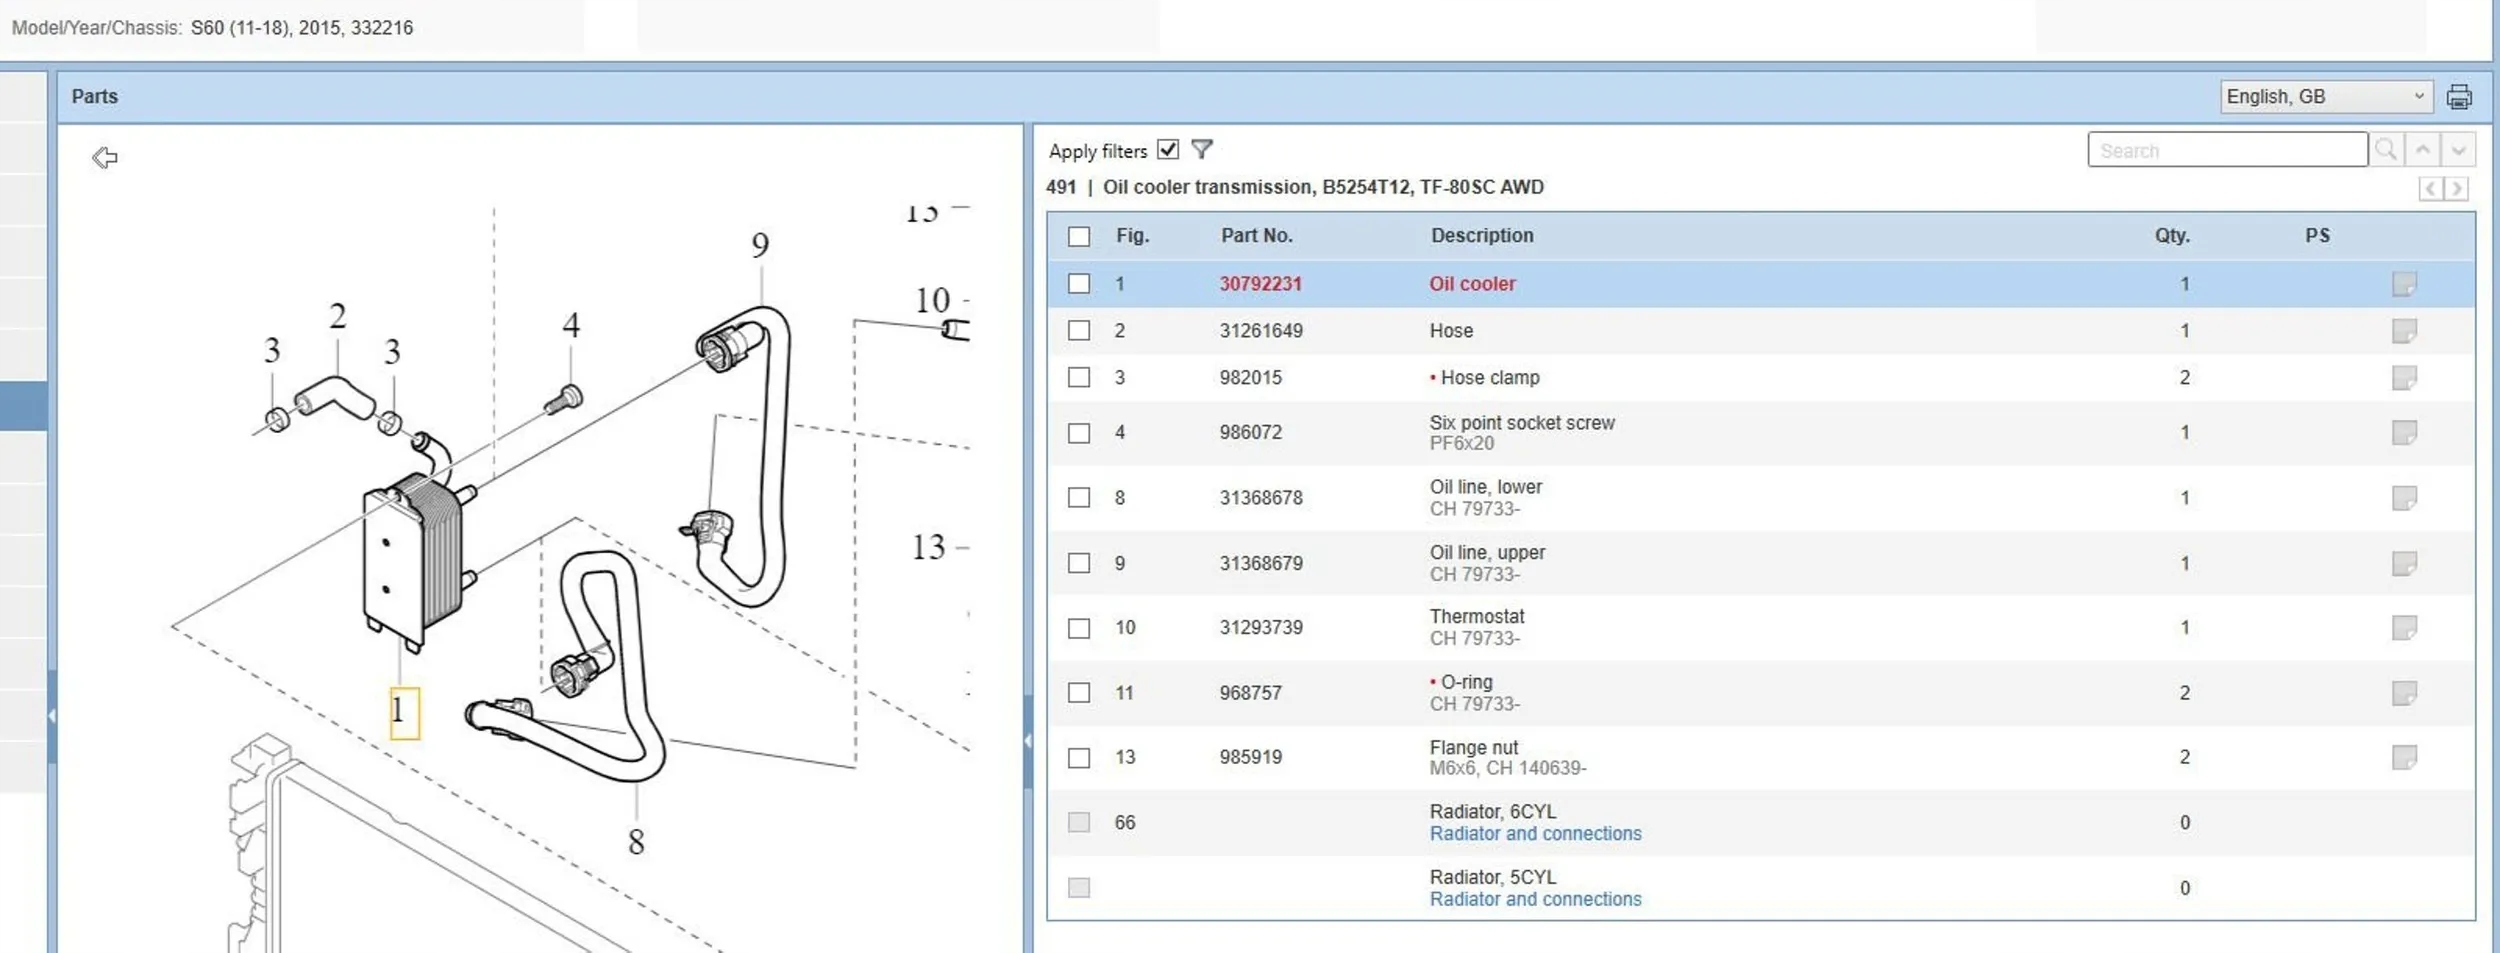Image resolution: width=2500 pixels, height=953 pixels.
Task: Click the Six point socket screw description
Action: (1522, 423)
